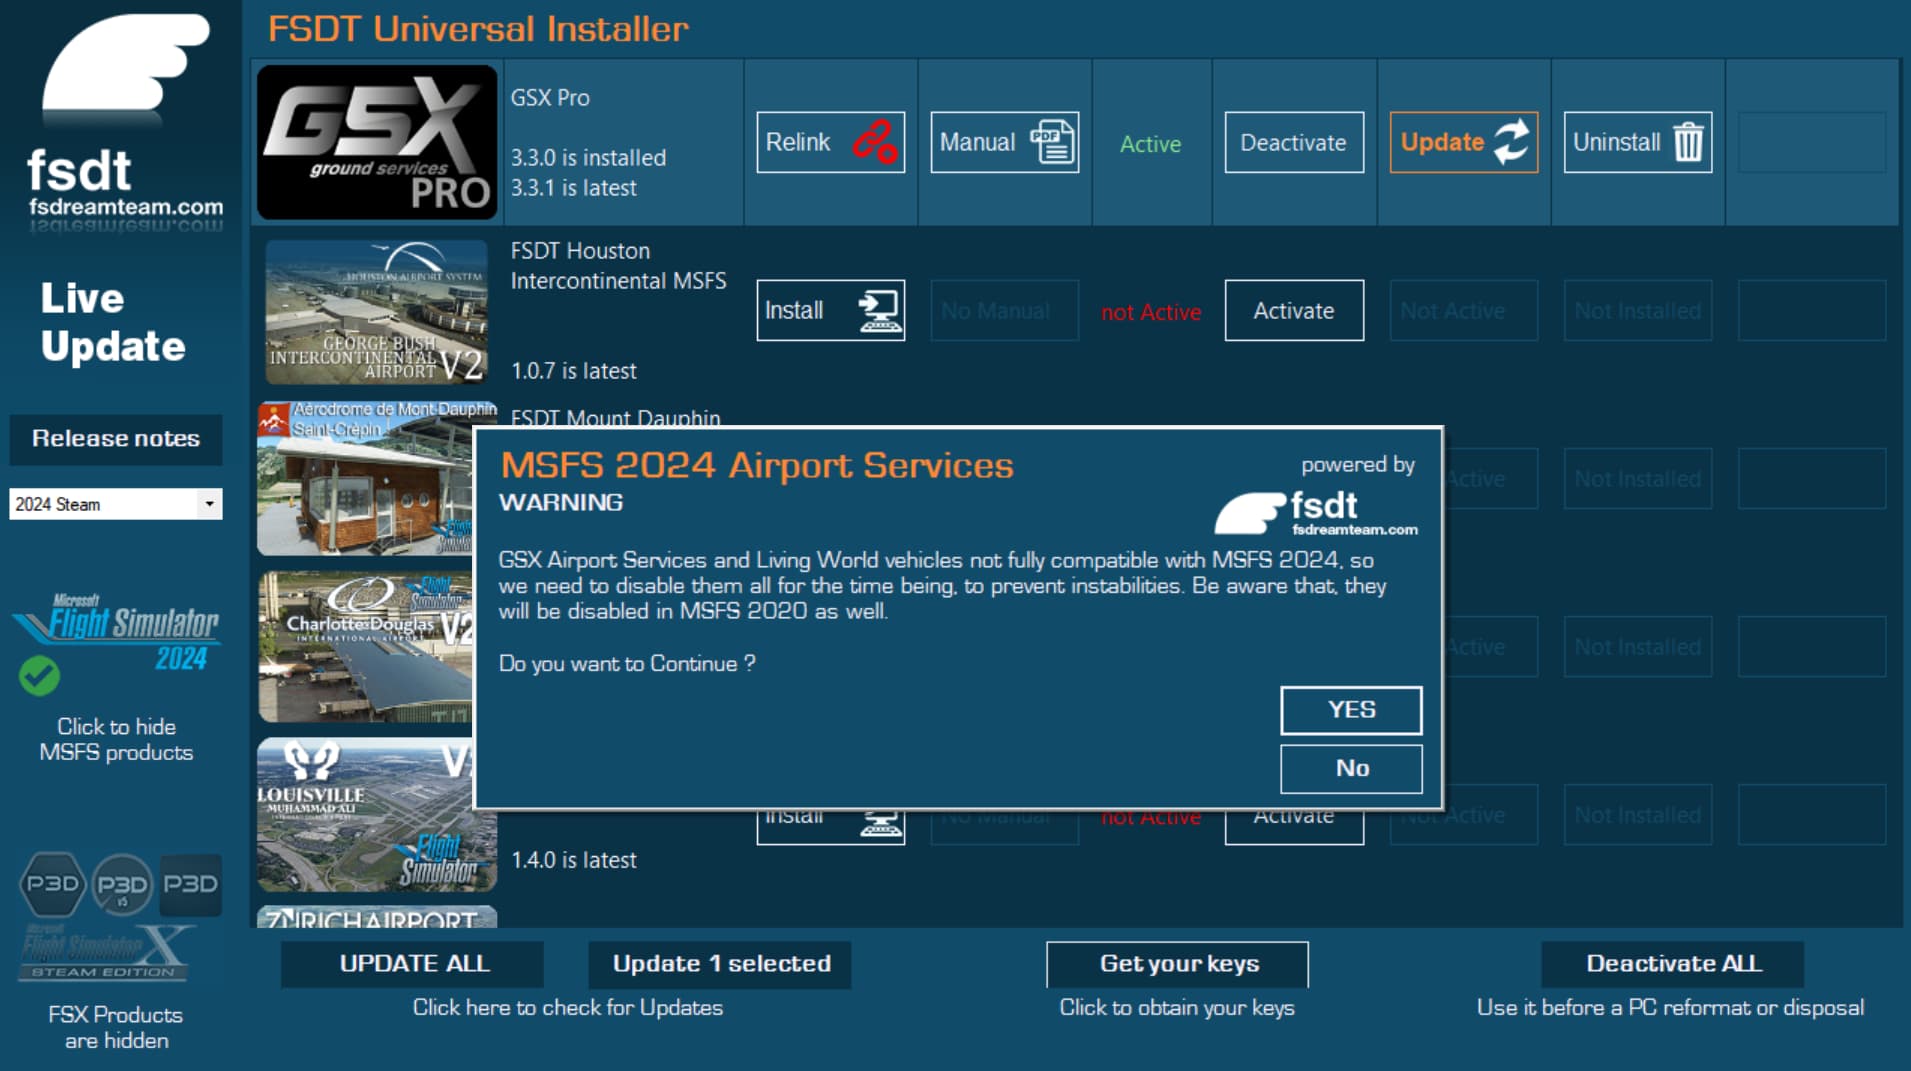Uninstall GSX Pro with trash button
1911x1071 pixels.
pyautogui.click(x=1637, y=142)
